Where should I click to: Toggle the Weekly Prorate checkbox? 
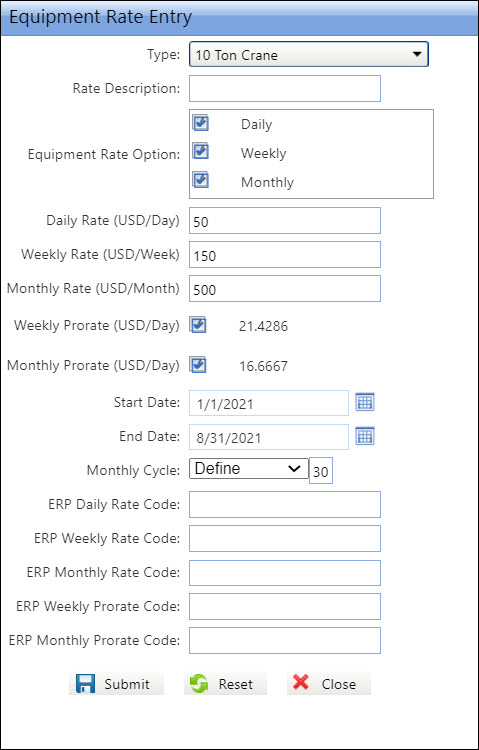tap(198, 325)
